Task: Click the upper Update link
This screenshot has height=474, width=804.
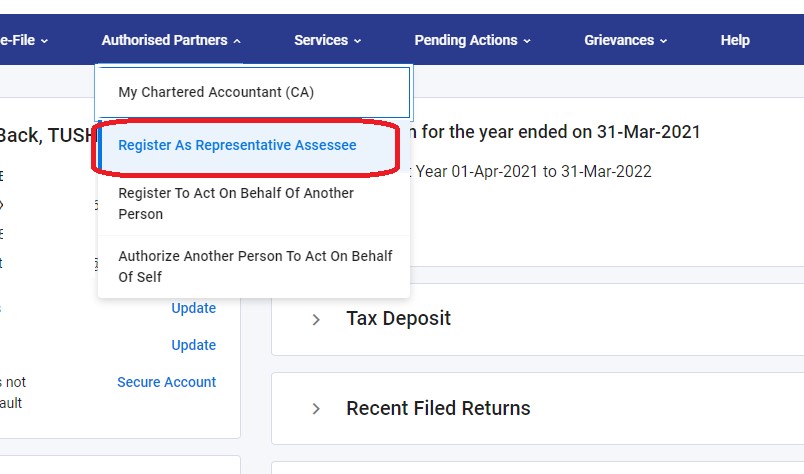Action: click(193, 308)
